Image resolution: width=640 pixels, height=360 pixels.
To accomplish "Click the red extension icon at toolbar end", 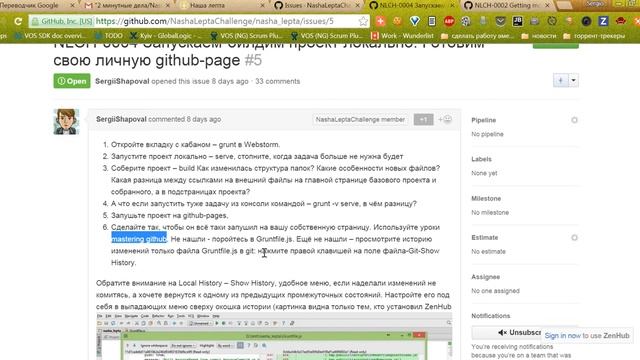I will pos(620,21).
